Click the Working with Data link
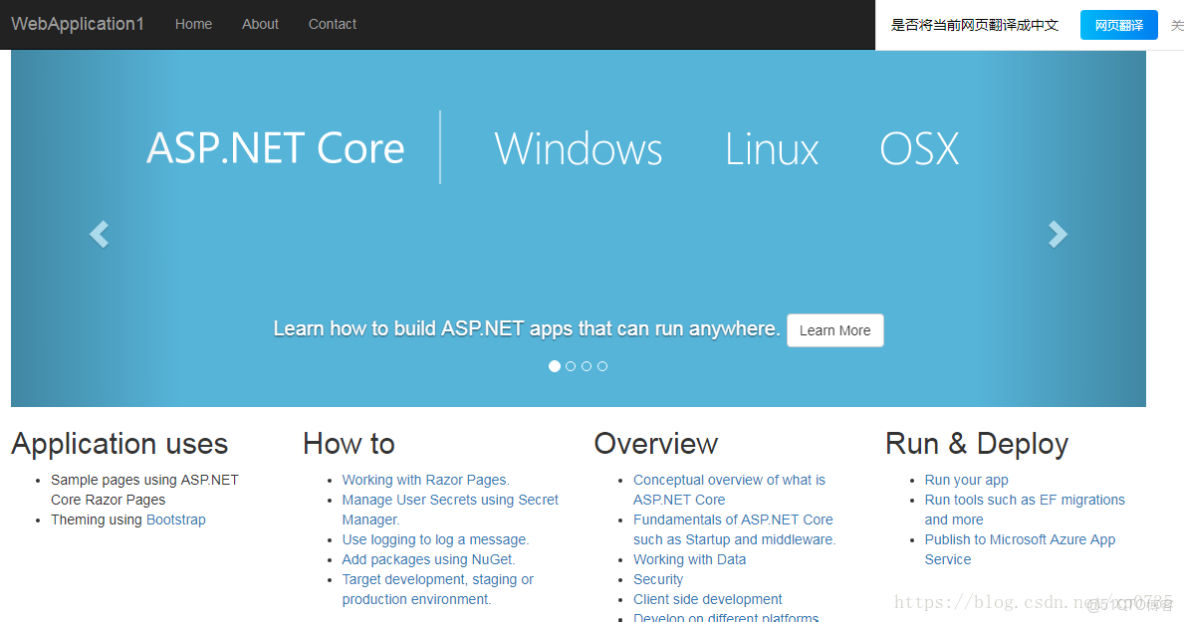Image resolution: width=1184 pixels, height=622 pixels. [x=689, y=559]
